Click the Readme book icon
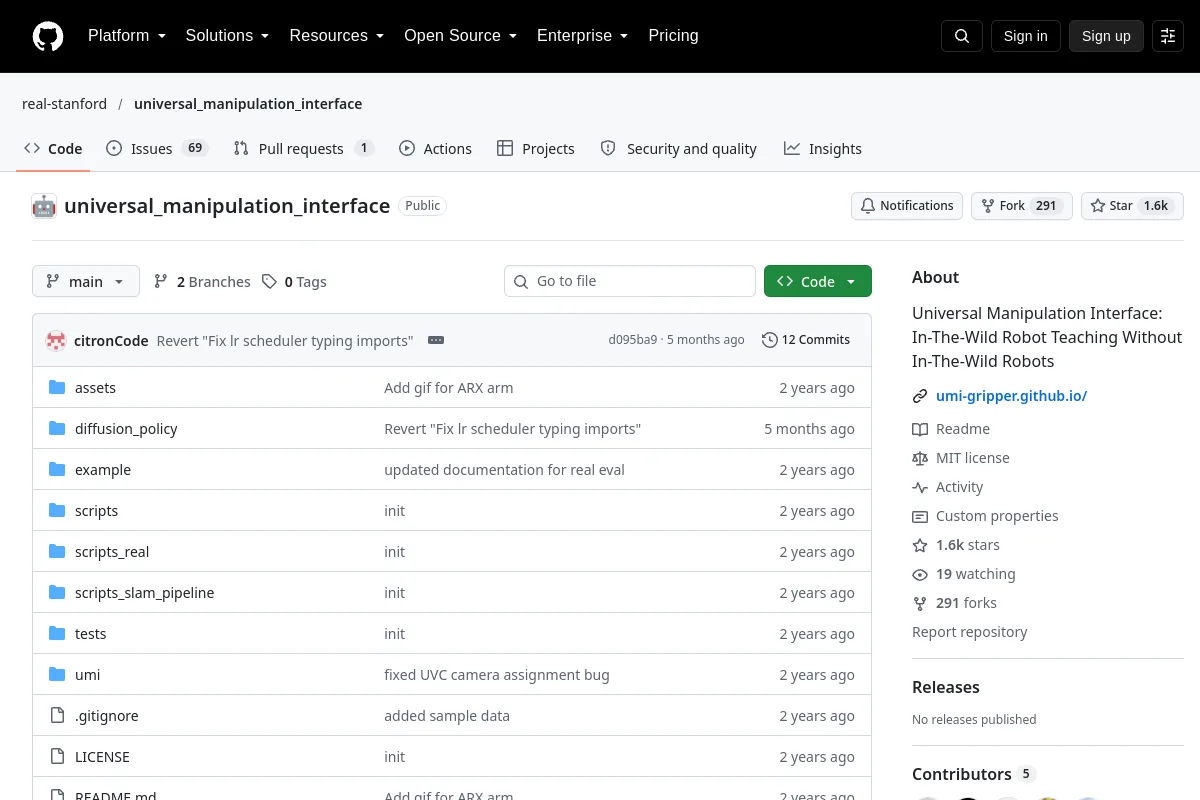The width and height of the screenshot is (1200, 800). (x=920, y=429)
